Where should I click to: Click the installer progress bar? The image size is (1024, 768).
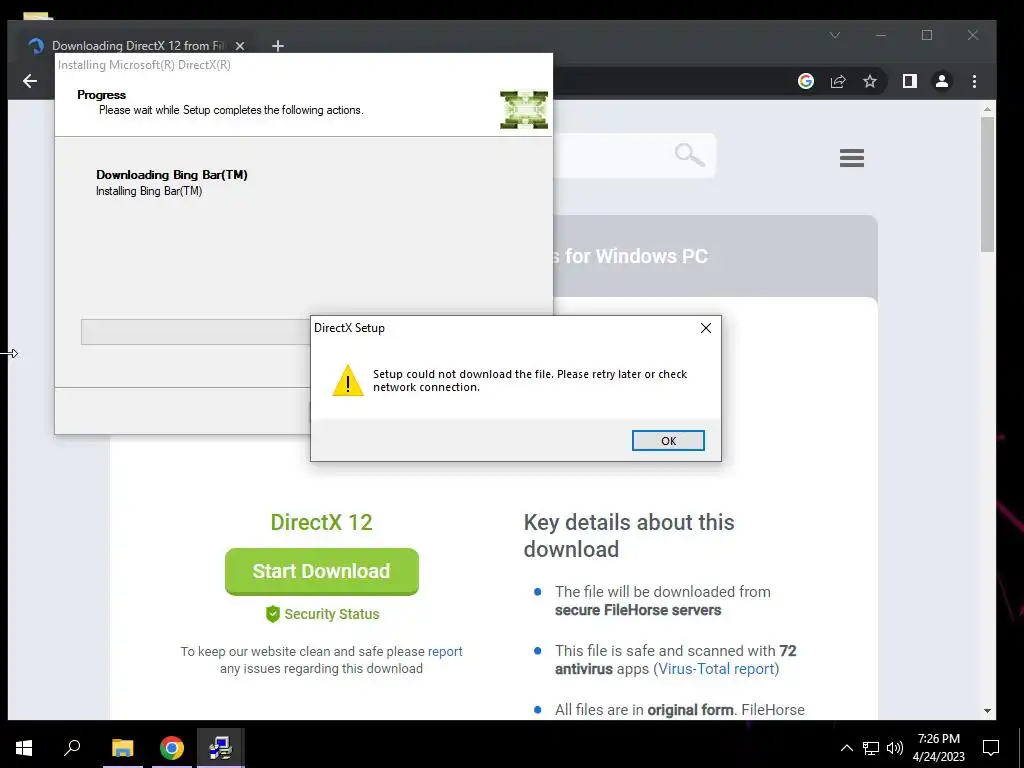point(196,332)
